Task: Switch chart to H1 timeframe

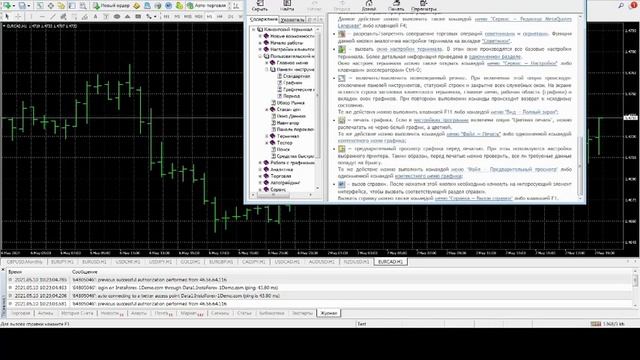Action: pos(209,16)
